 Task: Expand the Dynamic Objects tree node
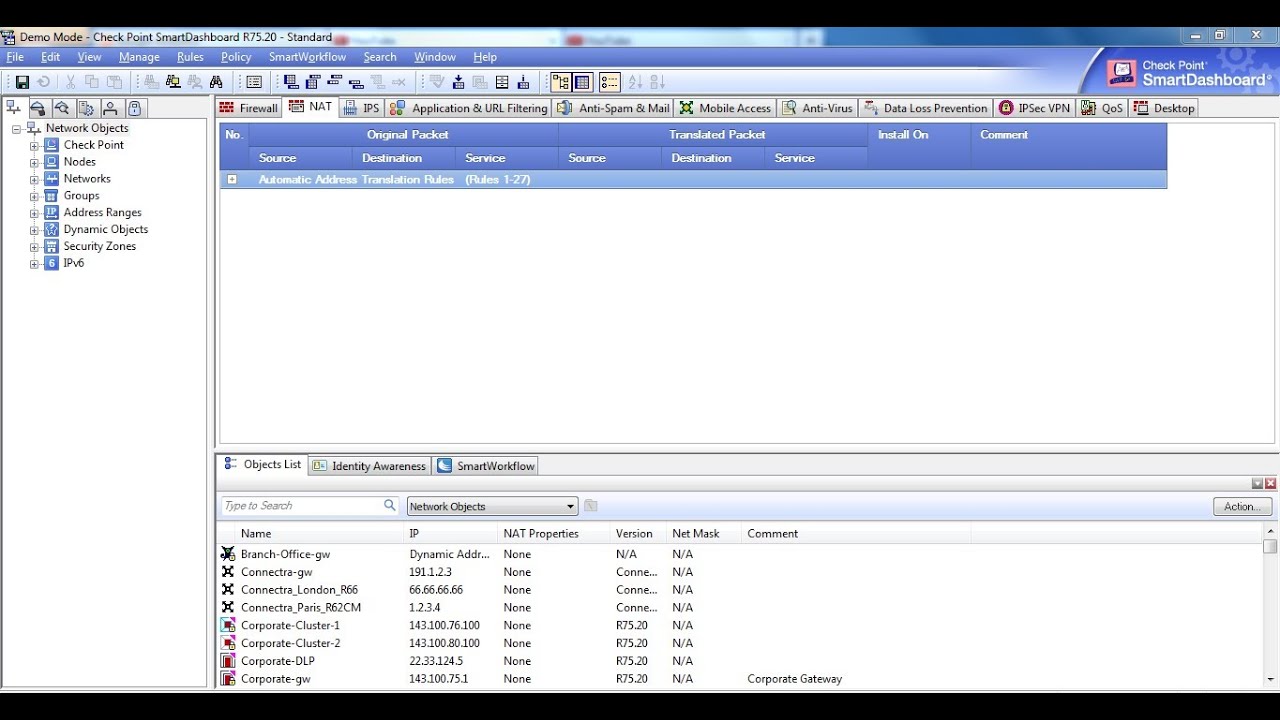[x=34, y=230]
